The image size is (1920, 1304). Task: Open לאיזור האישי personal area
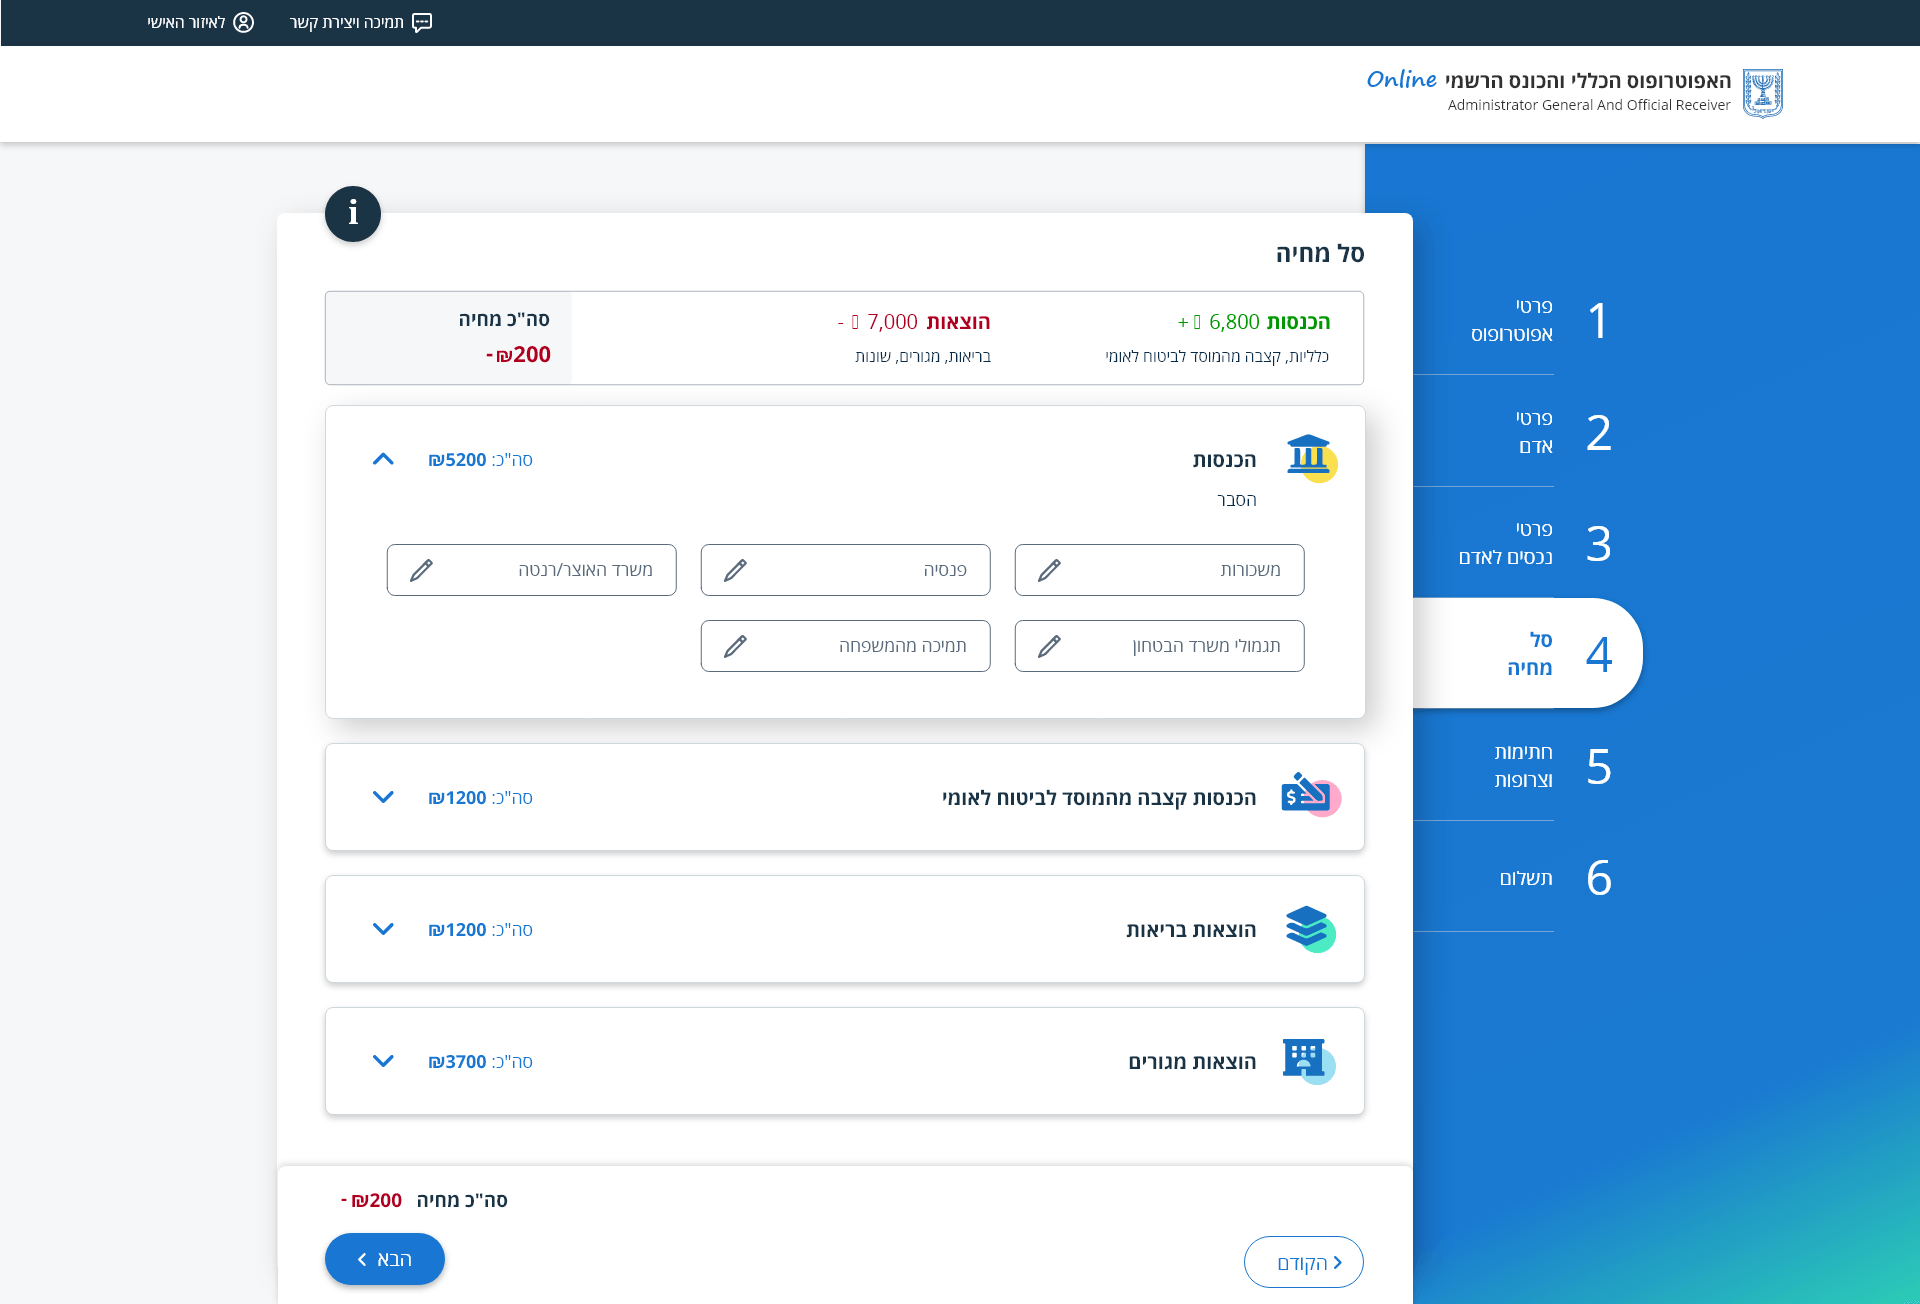click(x=200, y=22)
